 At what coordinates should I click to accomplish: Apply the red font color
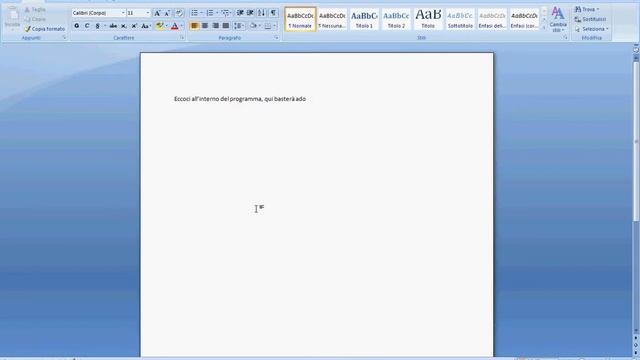[x=175, y=26]
